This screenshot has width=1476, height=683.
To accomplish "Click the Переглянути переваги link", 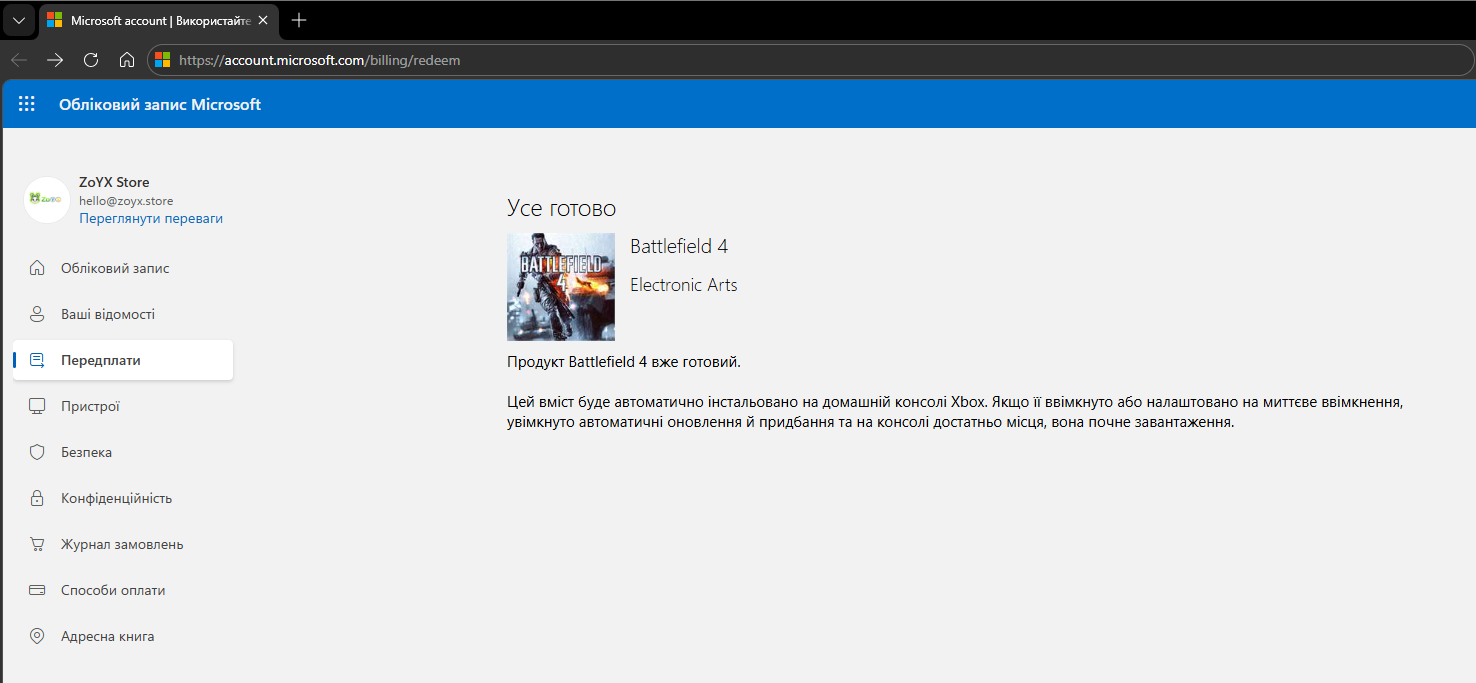I will tap(151, 218).
